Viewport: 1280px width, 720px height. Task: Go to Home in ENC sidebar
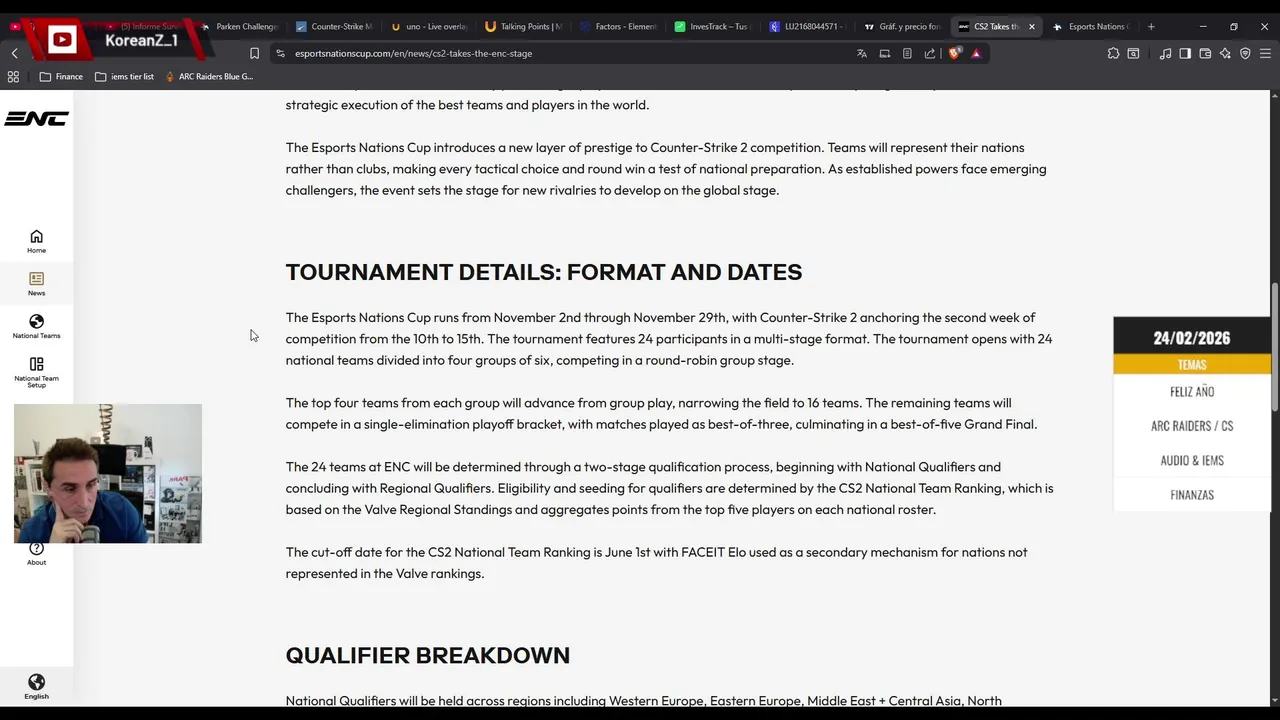(36, 241)
